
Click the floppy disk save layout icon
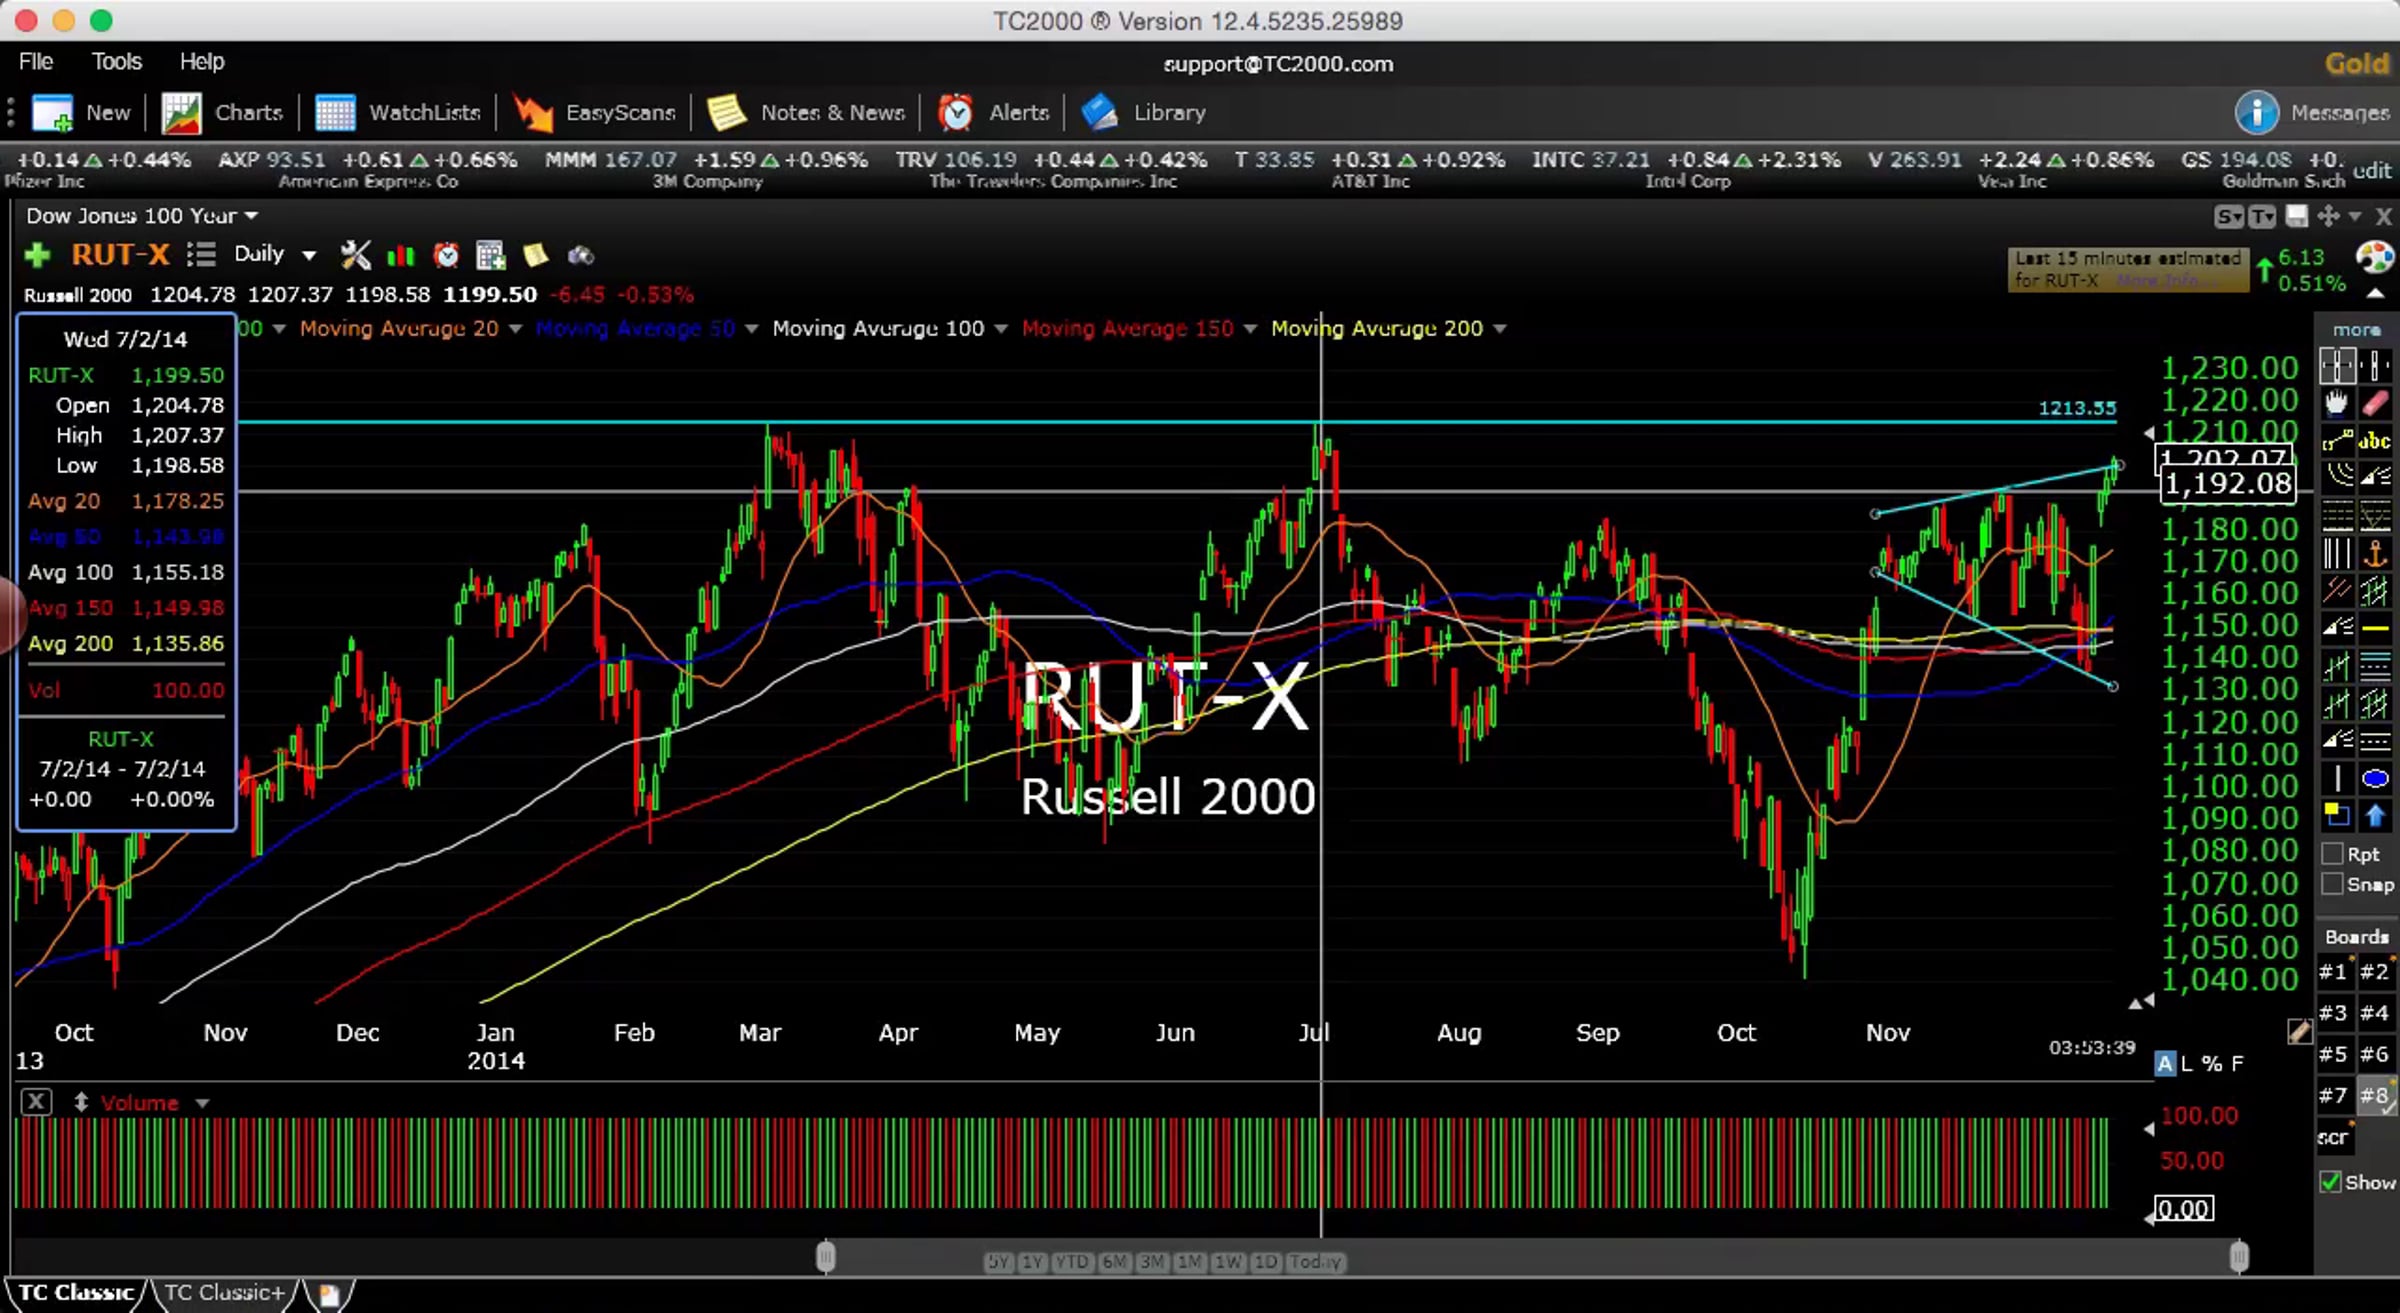[2297, 216]
